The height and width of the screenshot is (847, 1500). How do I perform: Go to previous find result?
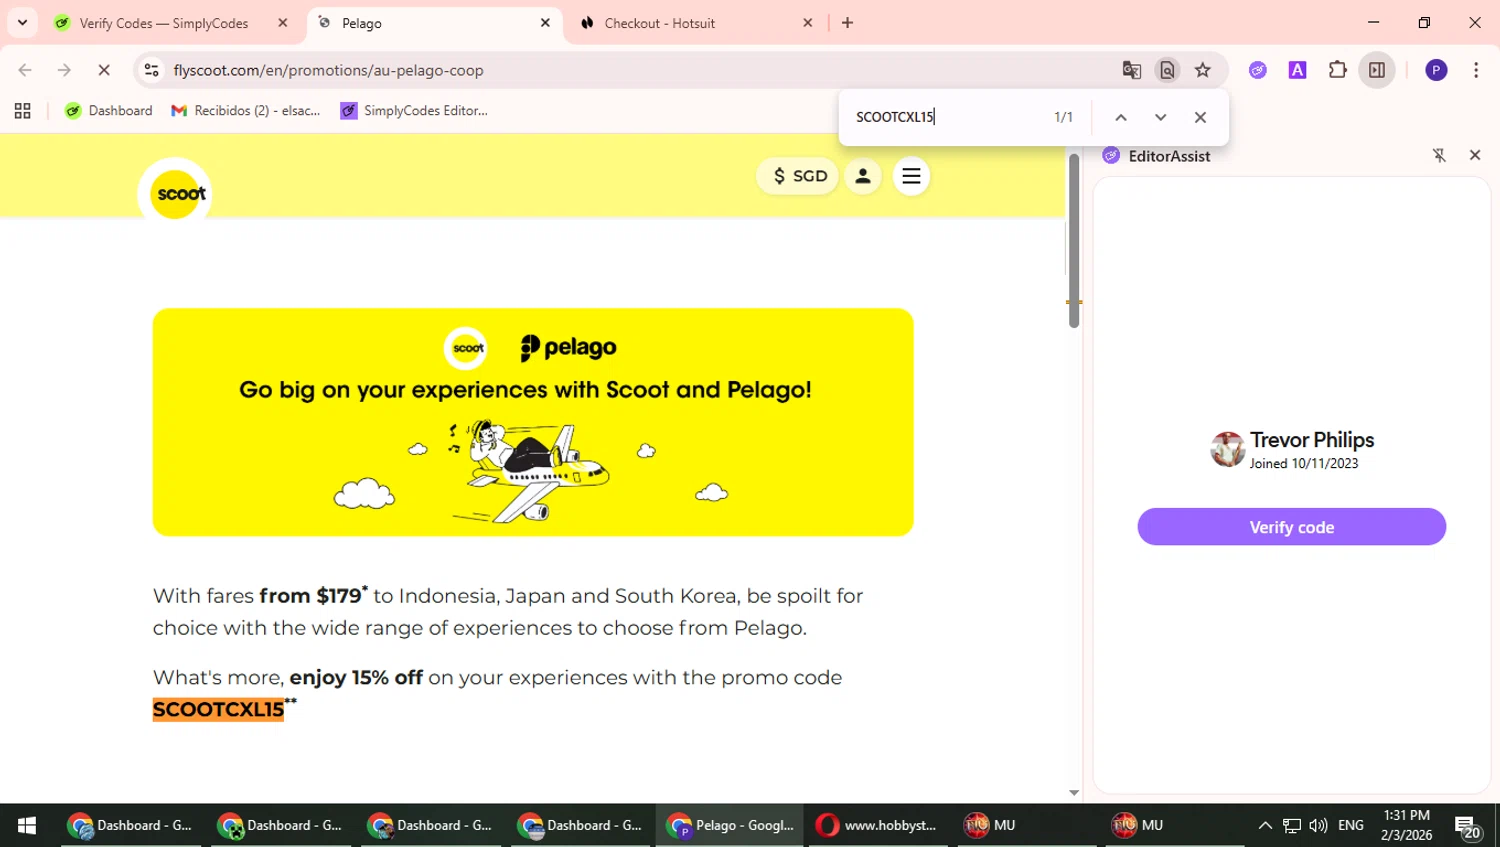point(1121,117)
